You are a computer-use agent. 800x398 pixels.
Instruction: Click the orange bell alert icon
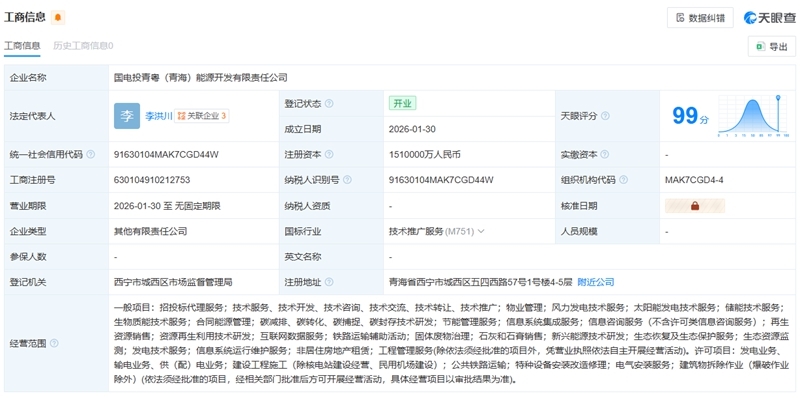pos(58,17)
